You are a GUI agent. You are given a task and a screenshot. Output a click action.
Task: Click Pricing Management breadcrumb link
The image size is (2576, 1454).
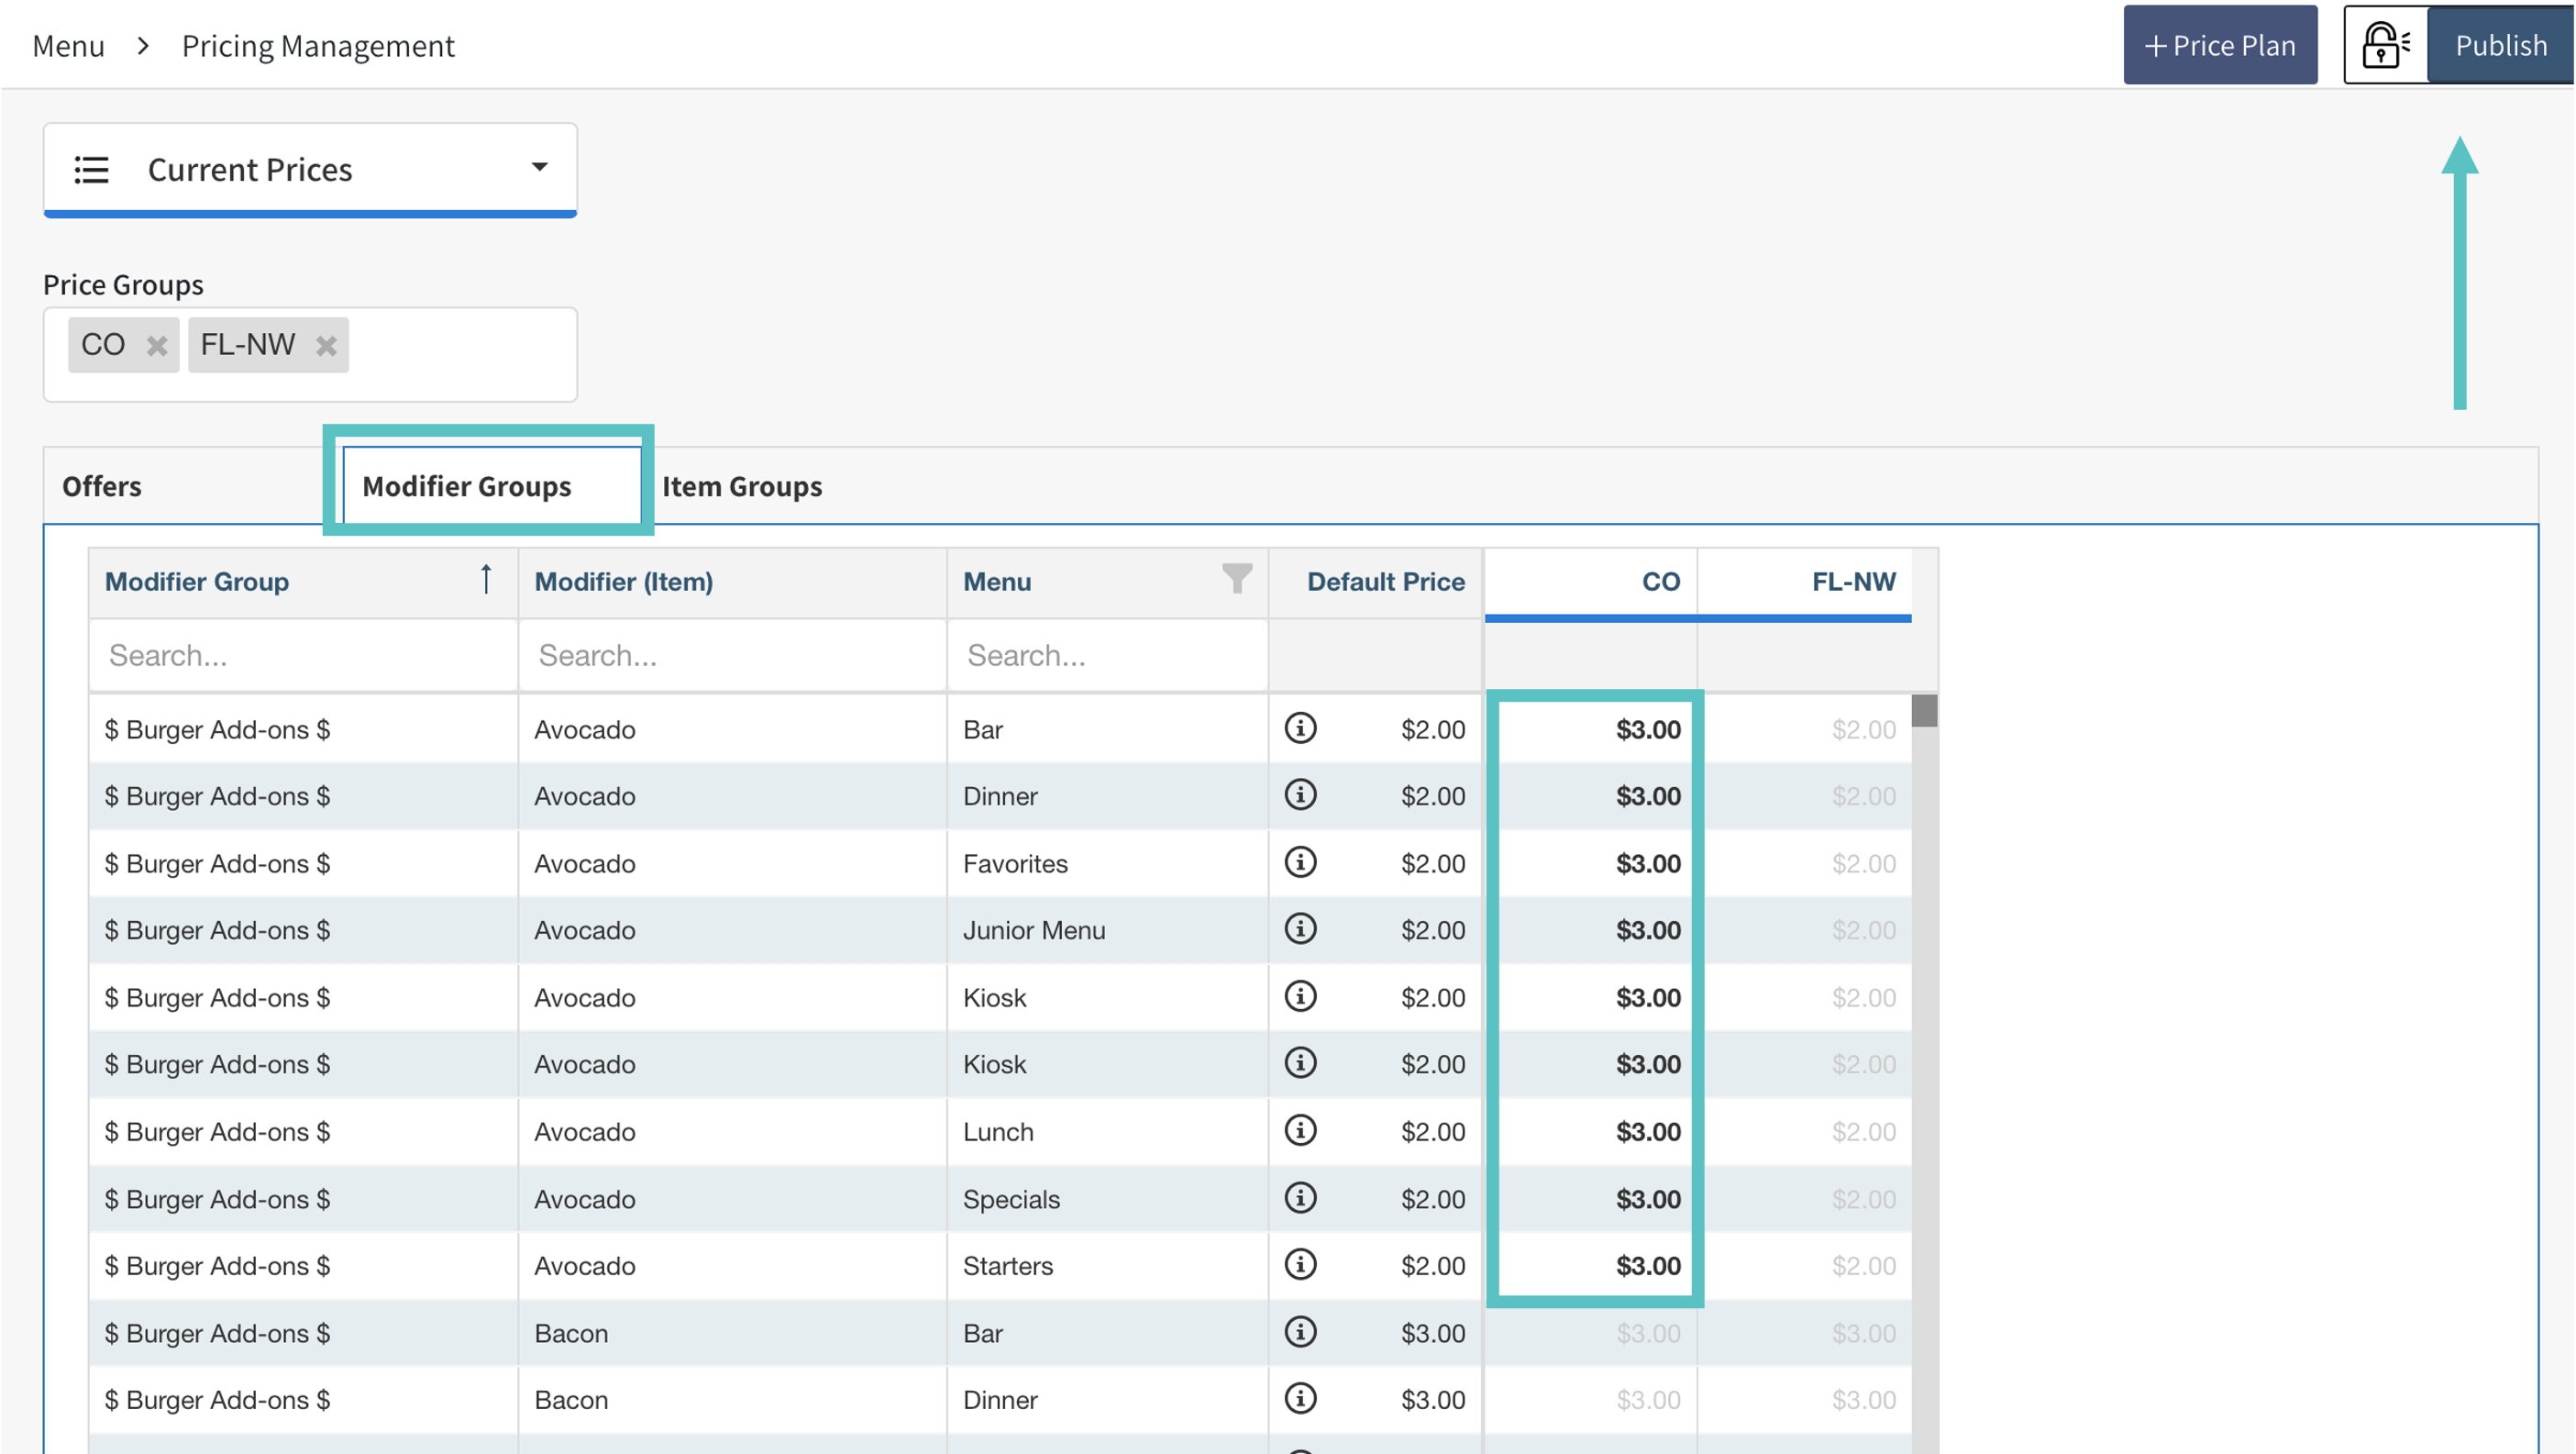318,46
